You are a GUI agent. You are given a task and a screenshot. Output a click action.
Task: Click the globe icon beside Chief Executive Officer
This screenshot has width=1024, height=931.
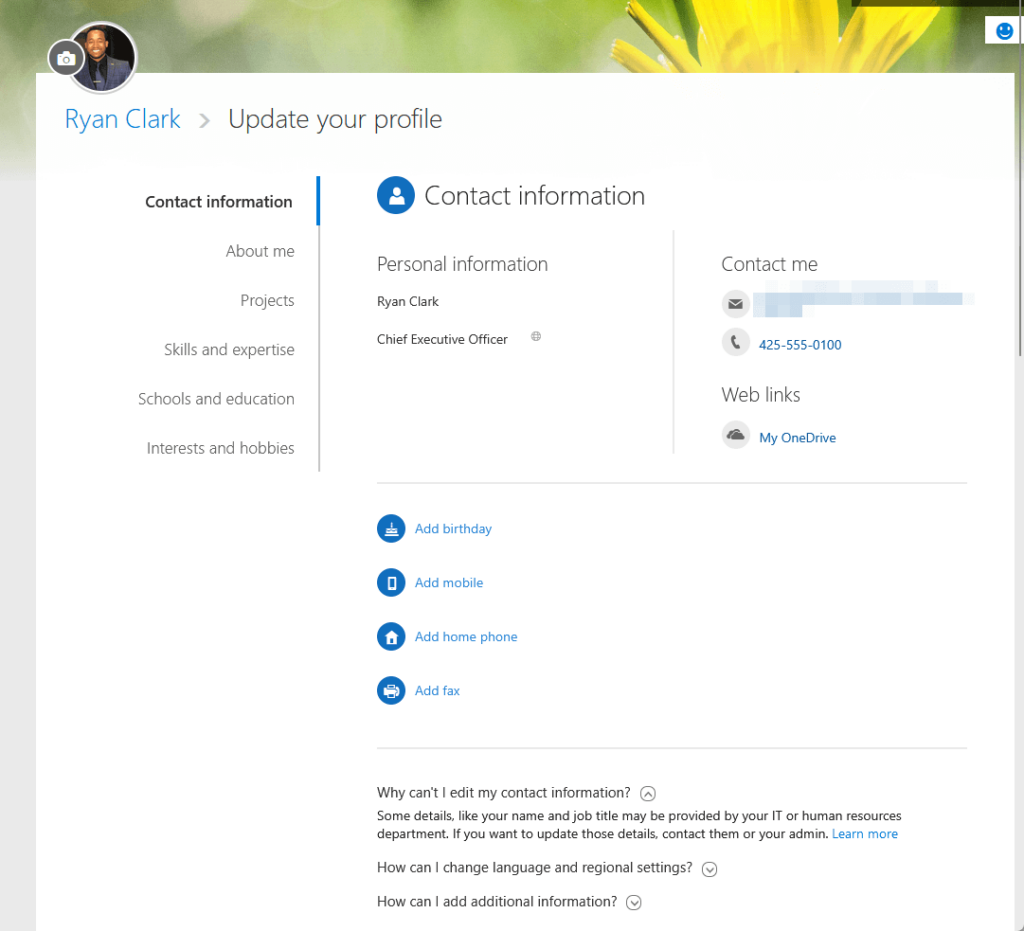536,336
